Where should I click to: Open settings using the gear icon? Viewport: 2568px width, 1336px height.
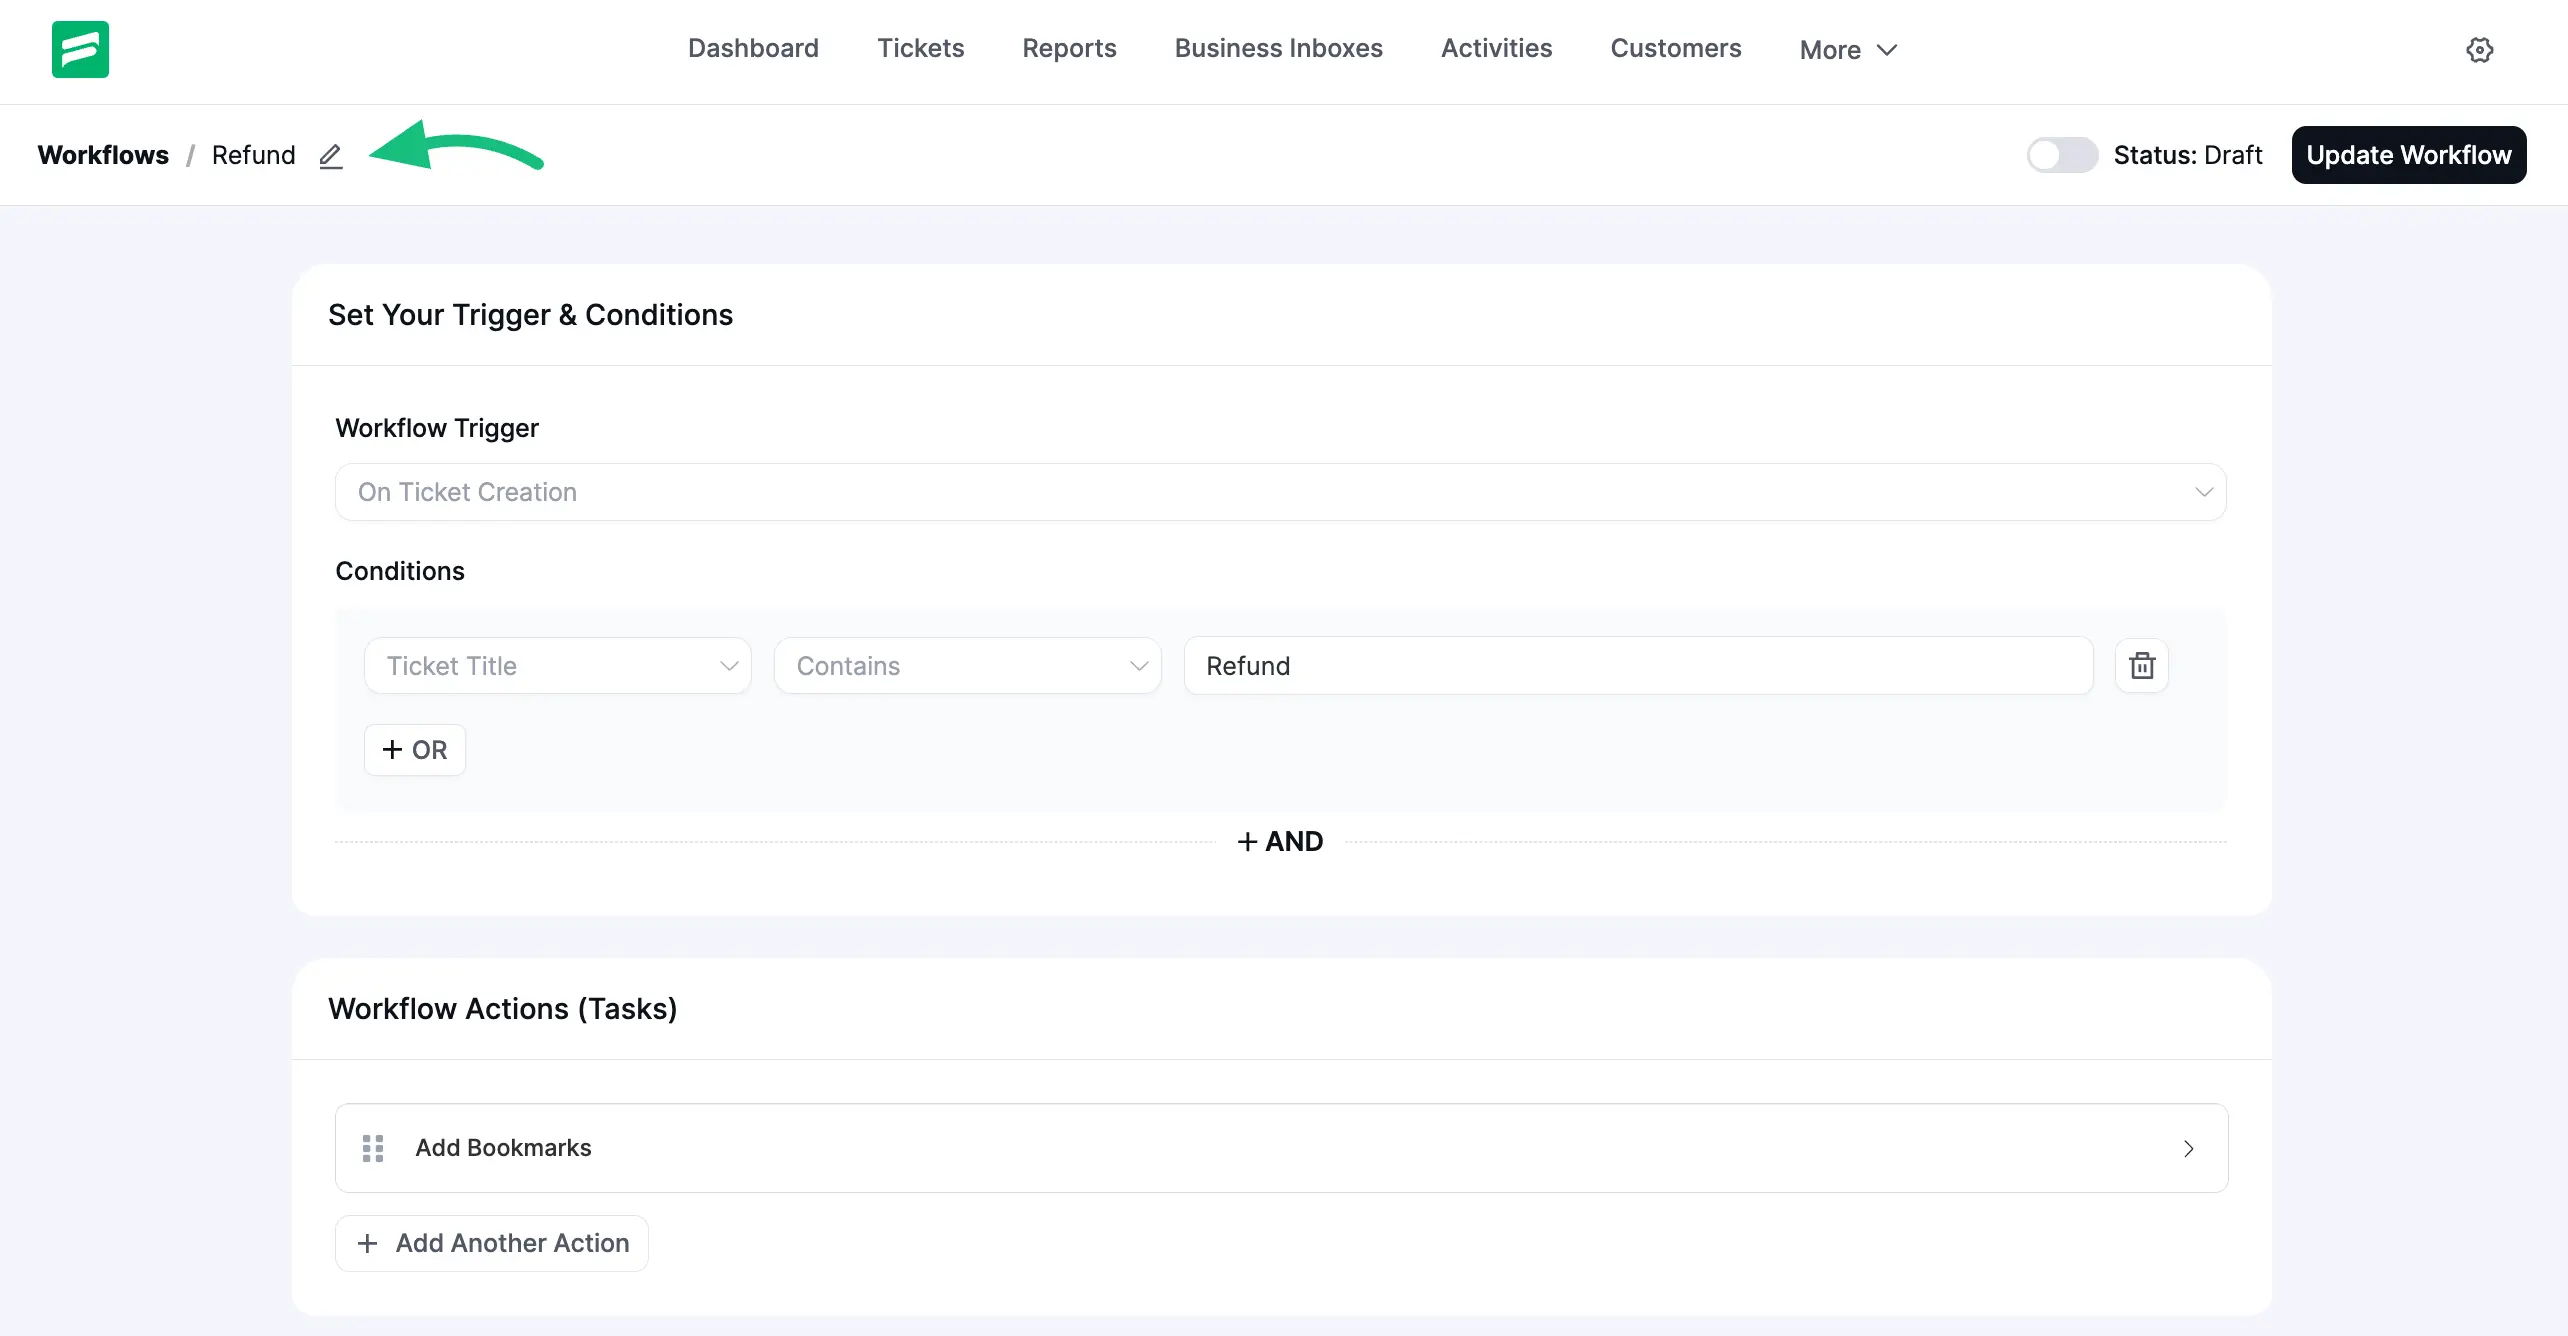[2480, 49]
